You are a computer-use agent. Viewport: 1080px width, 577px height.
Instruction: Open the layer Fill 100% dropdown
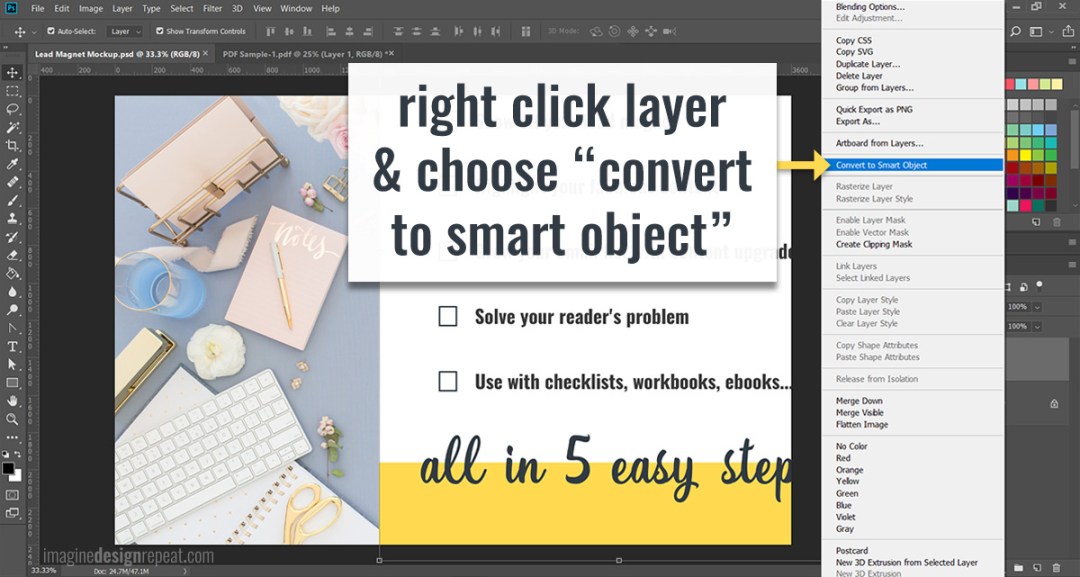pyautogui.click(x=1037, y=326)
